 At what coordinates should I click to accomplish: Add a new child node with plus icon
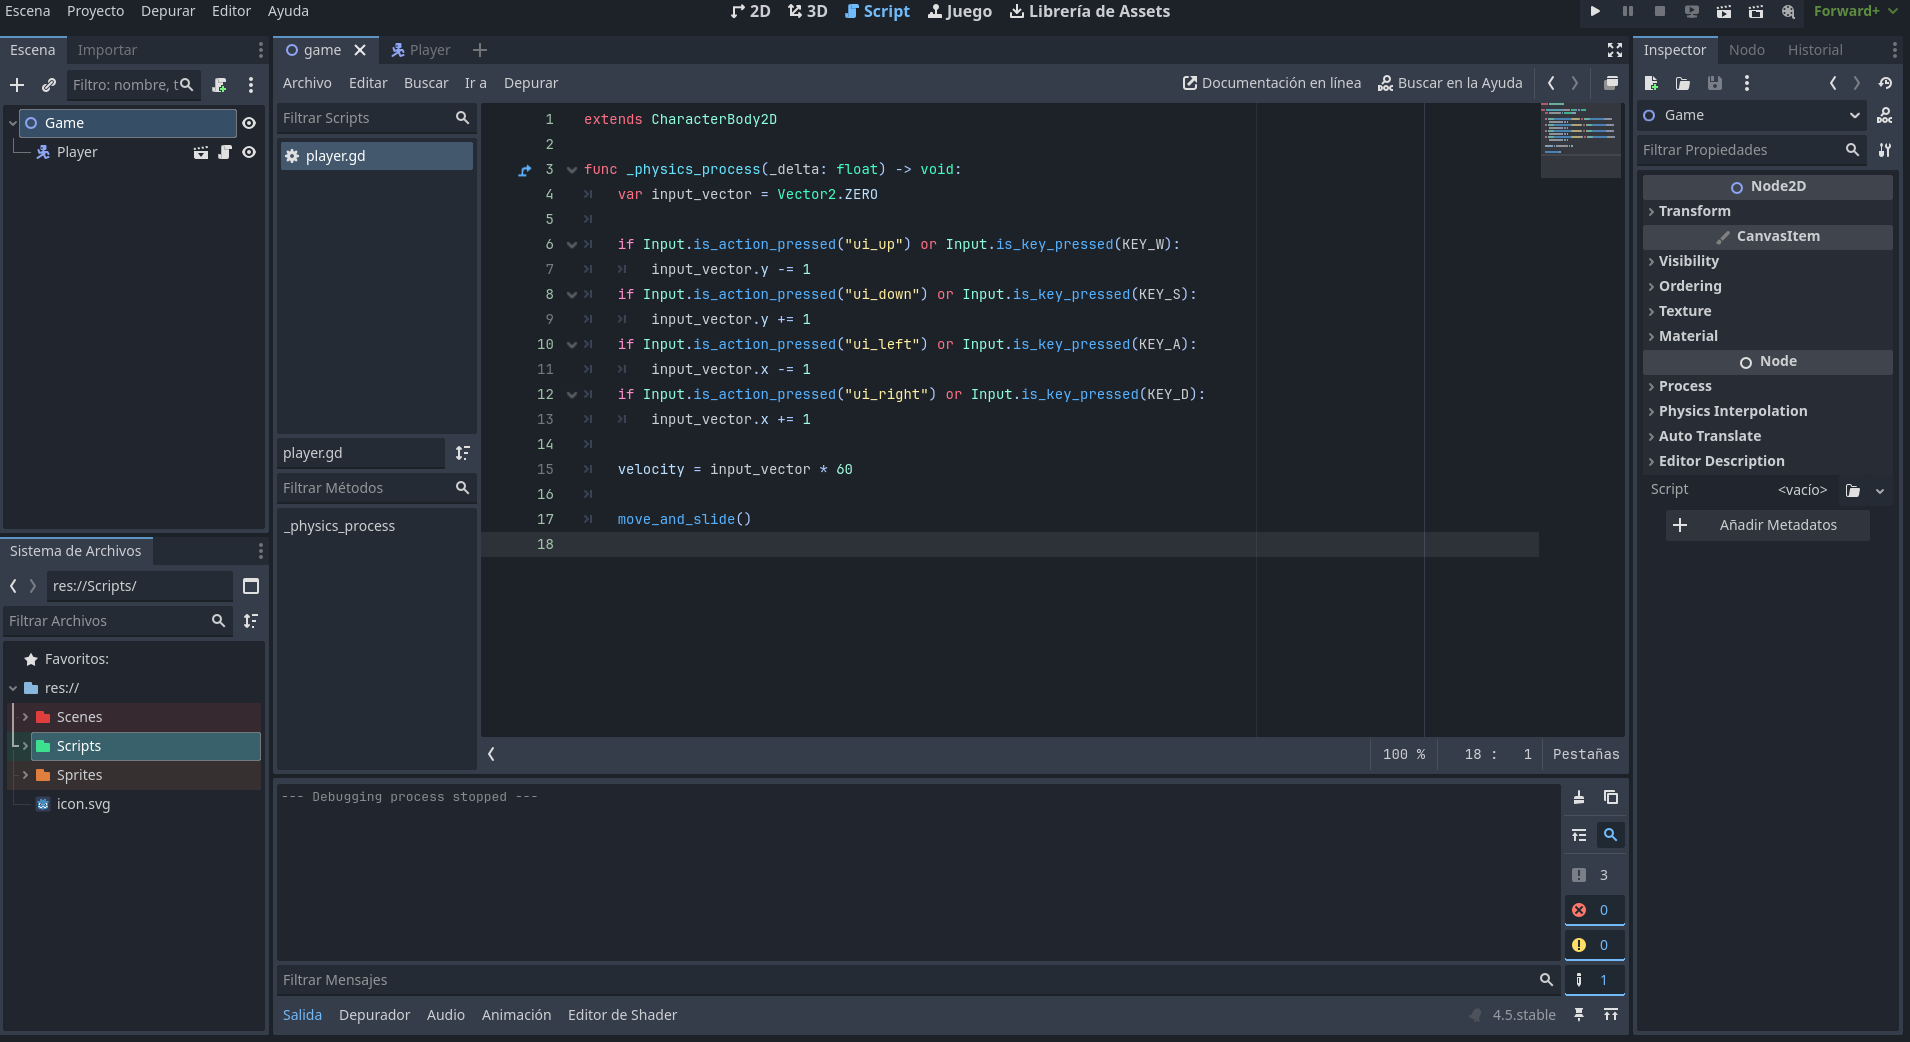(17, 85)
